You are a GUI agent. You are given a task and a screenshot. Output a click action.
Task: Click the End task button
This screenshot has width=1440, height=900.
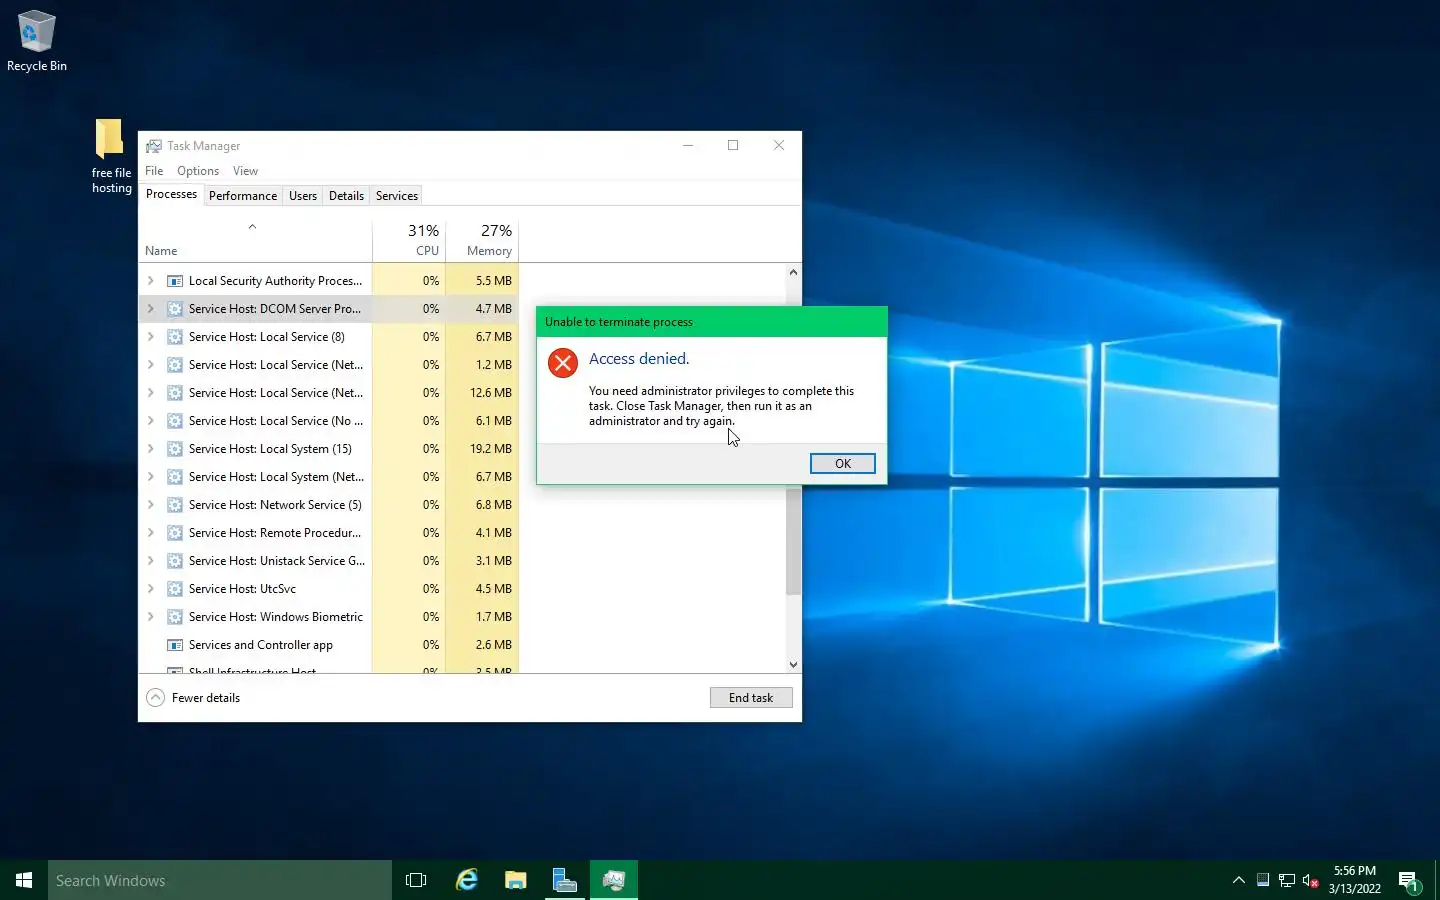[x=751, y=697]
